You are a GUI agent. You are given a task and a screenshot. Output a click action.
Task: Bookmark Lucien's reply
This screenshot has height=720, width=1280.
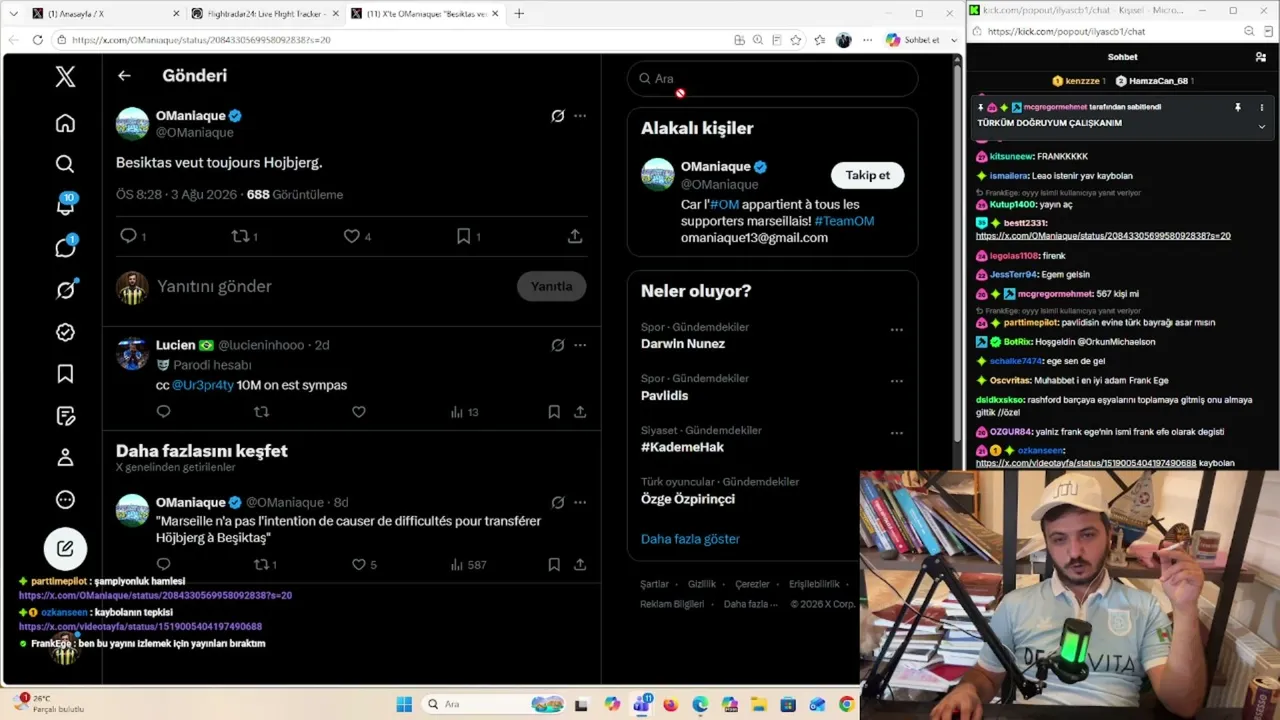tap(554, 412)
